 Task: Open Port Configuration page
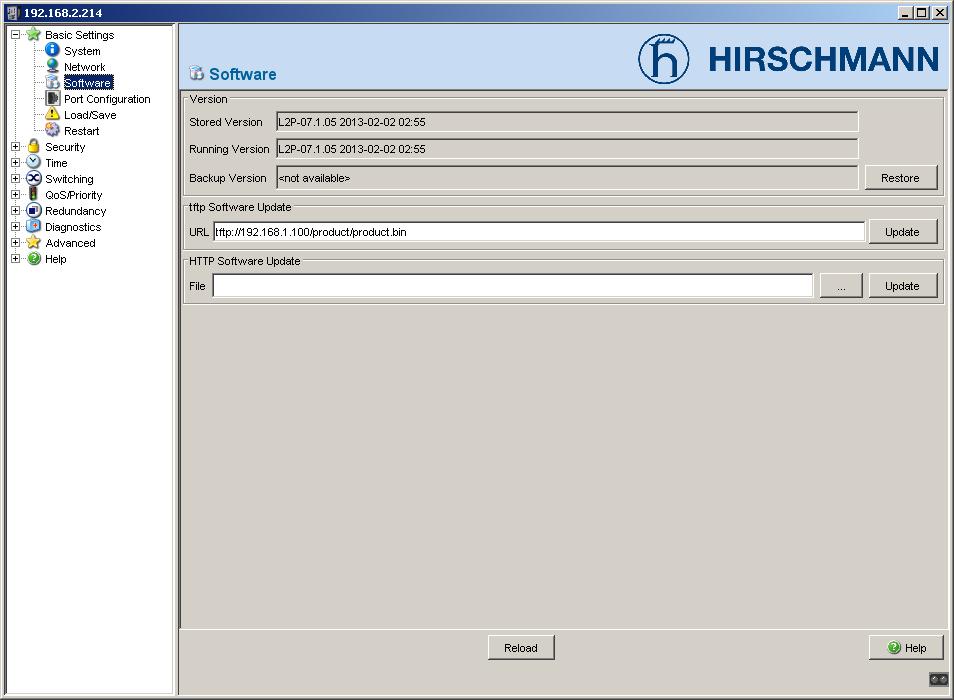point(107,99)
